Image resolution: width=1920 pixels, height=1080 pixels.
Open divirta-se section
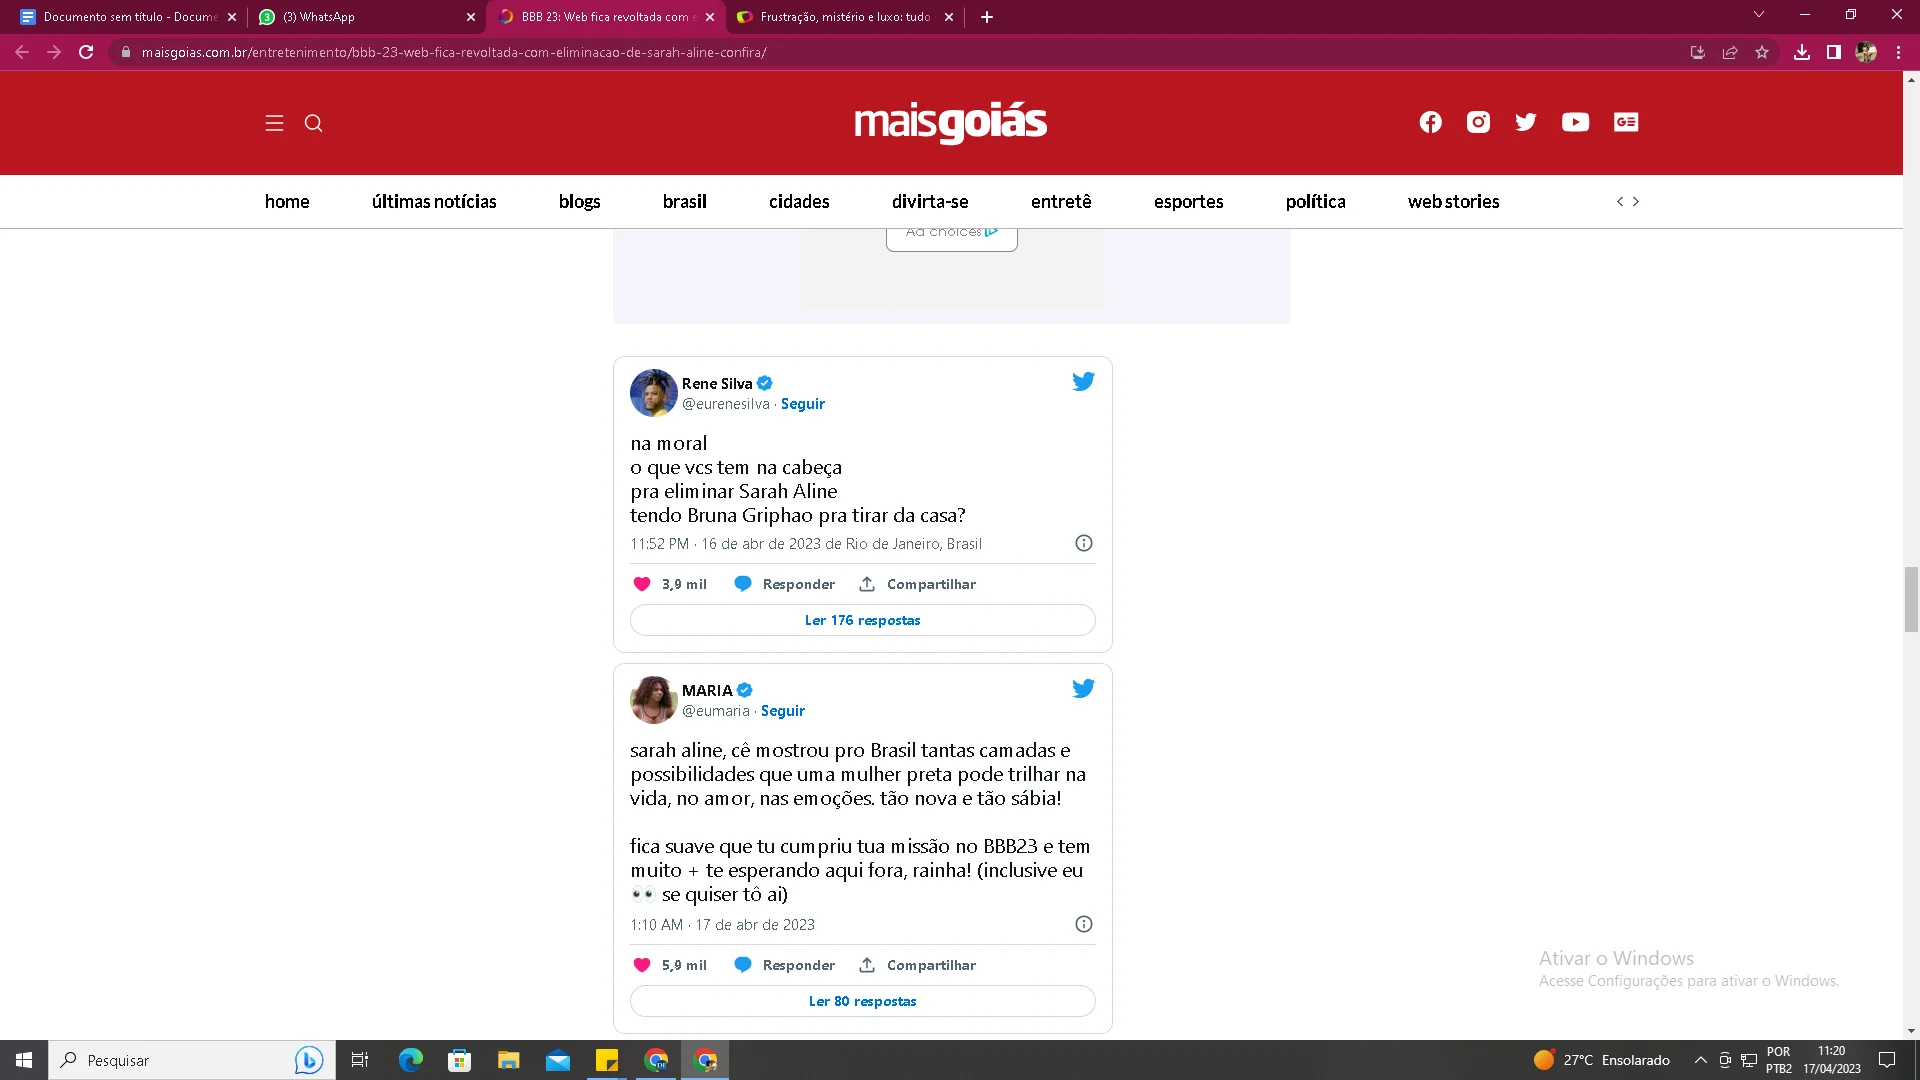click(x=930, y=202)
